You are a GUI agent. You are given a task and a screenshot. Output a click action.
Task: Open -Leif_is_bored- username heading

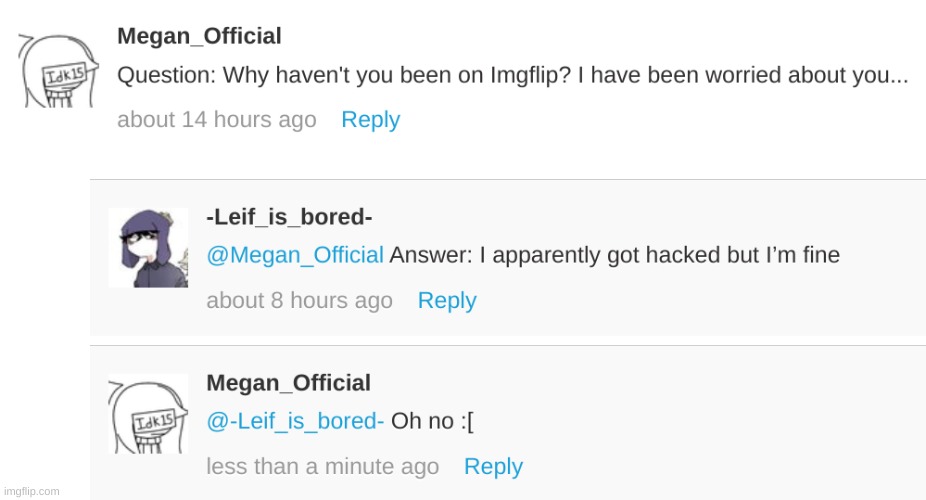(x=289, y=217)
